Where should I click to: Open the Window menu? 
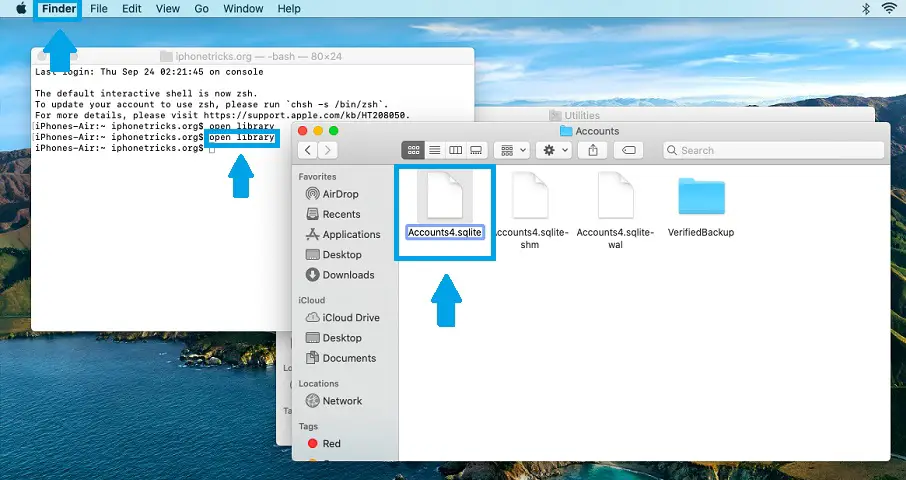click(x=243, y=9)
